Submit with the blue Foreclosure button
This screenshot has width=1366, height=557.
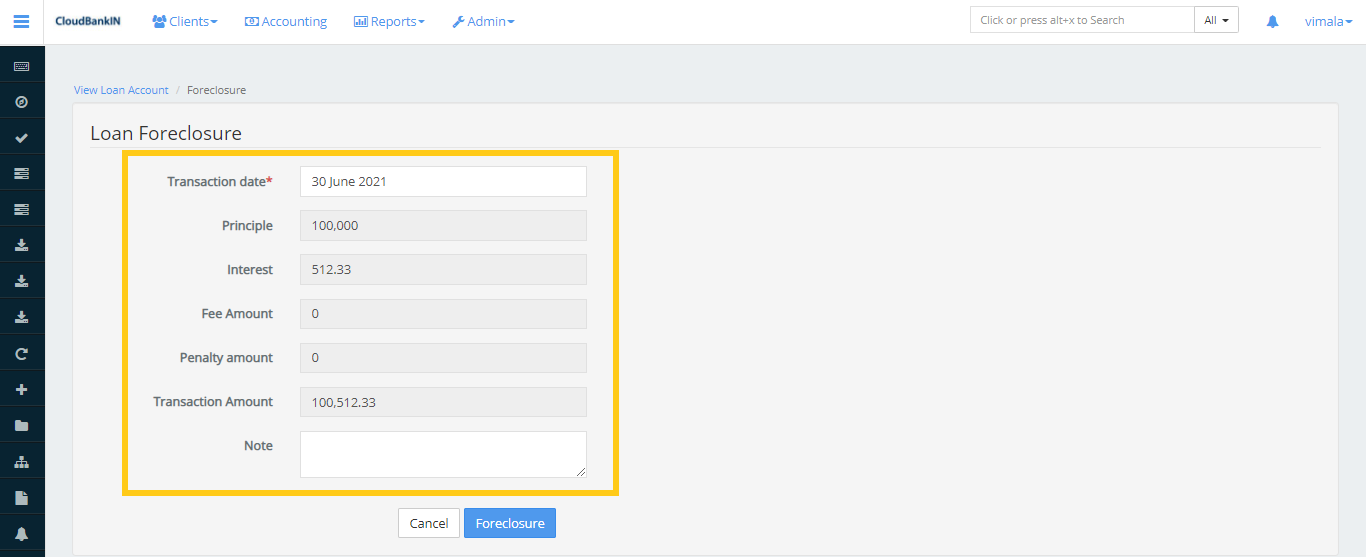point(509,523)
